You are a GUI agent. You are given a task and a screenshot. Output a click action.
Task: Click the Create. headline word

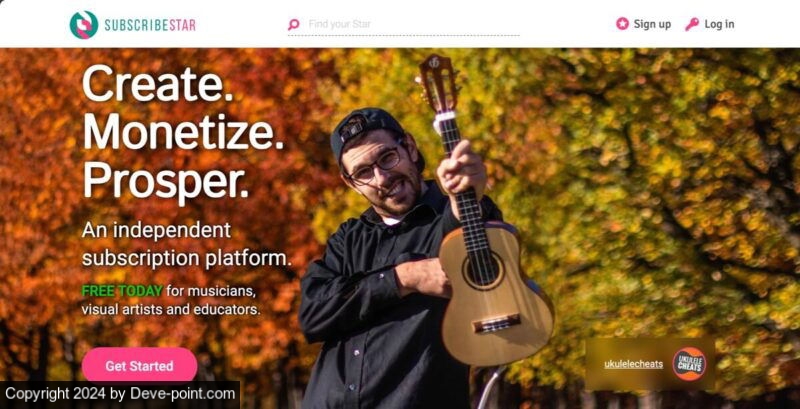tap(158, 85)
